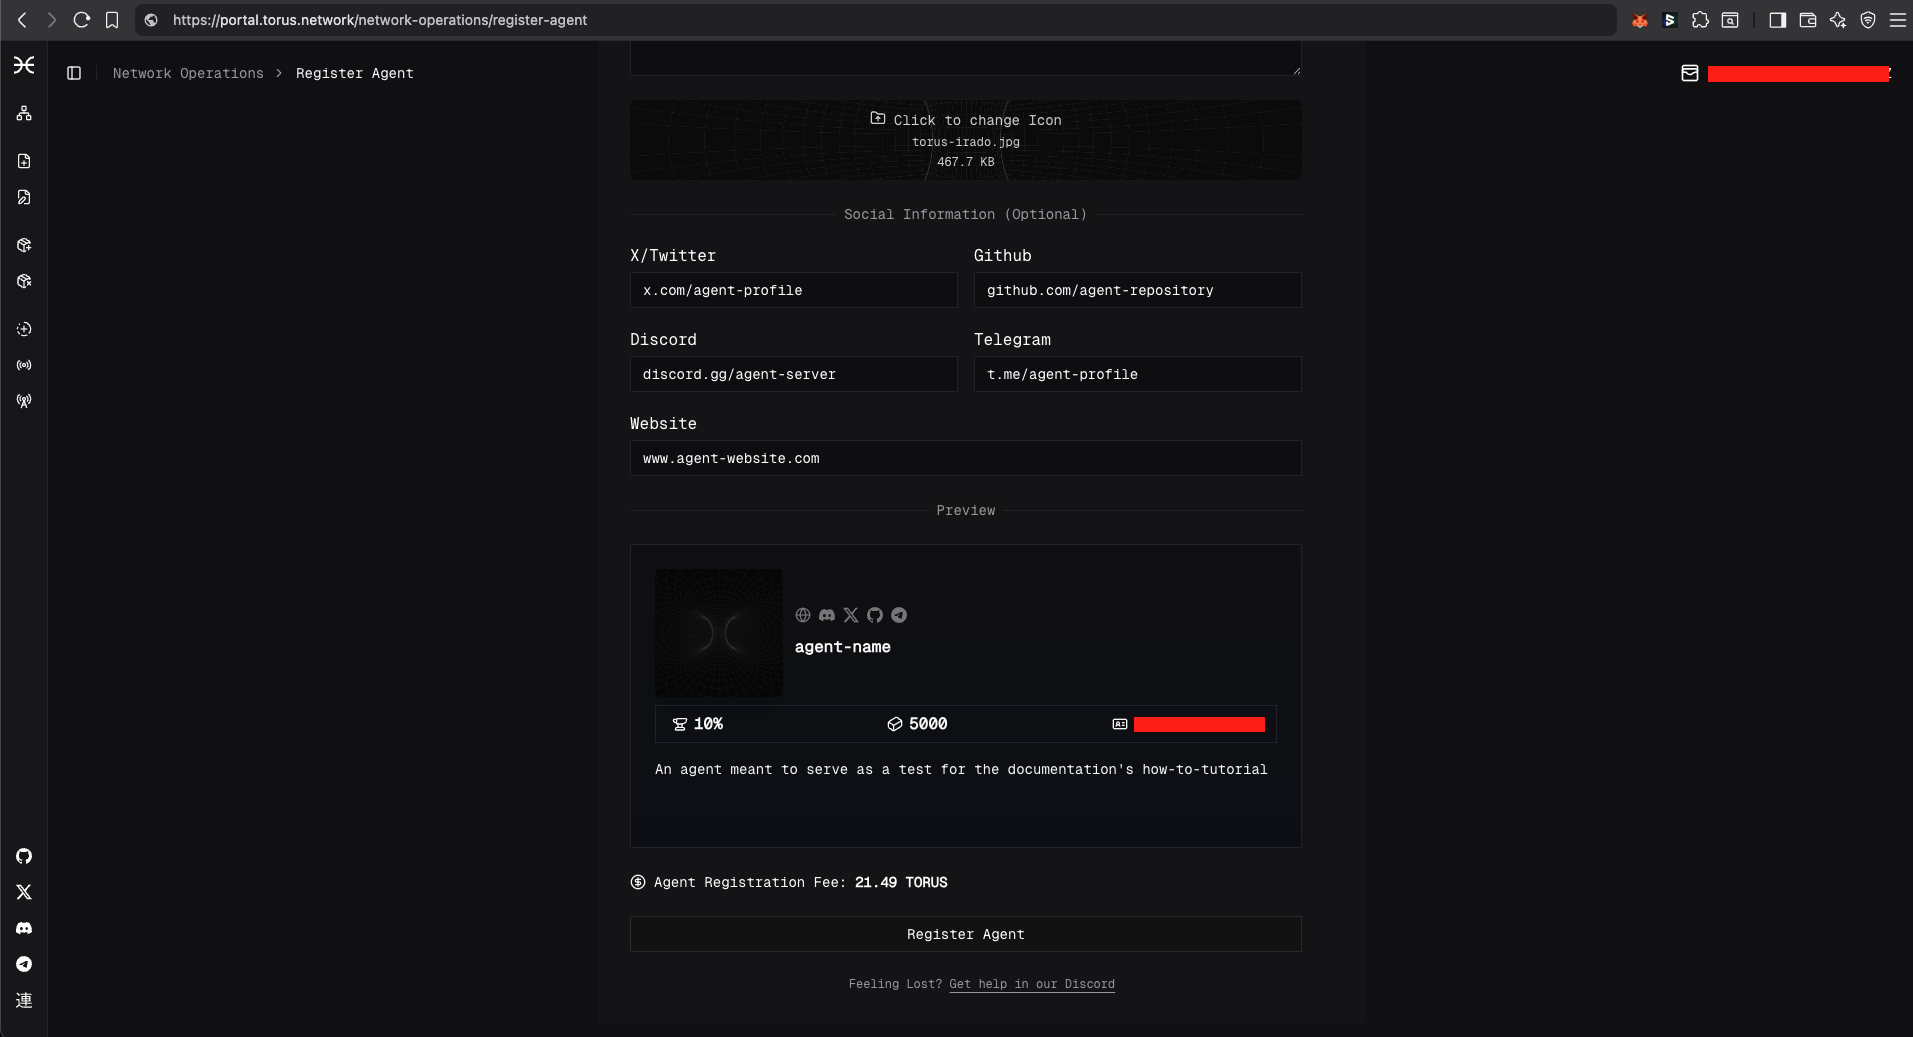This screenshot has width=1913, height=1037.
Task: Go to Network Operations breadcrumb
Action: 188,73
